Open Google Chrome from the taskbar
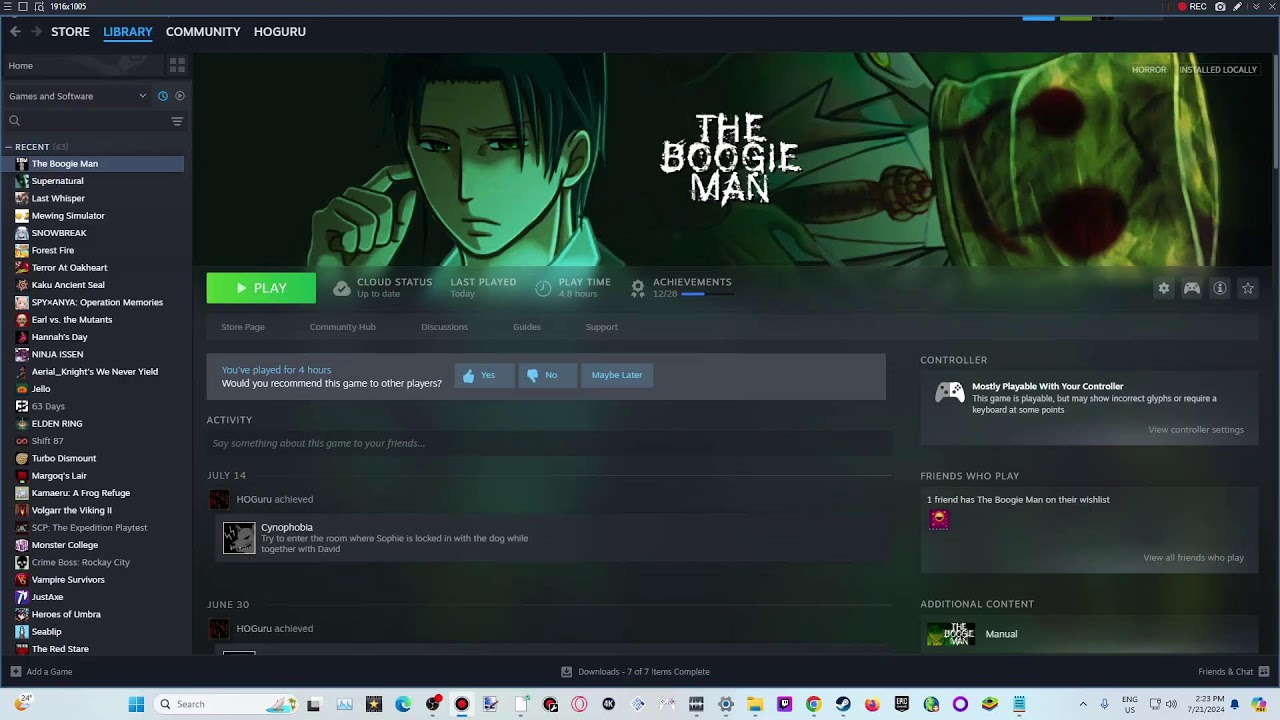1280x720 pixels. [x=814, y=704]
